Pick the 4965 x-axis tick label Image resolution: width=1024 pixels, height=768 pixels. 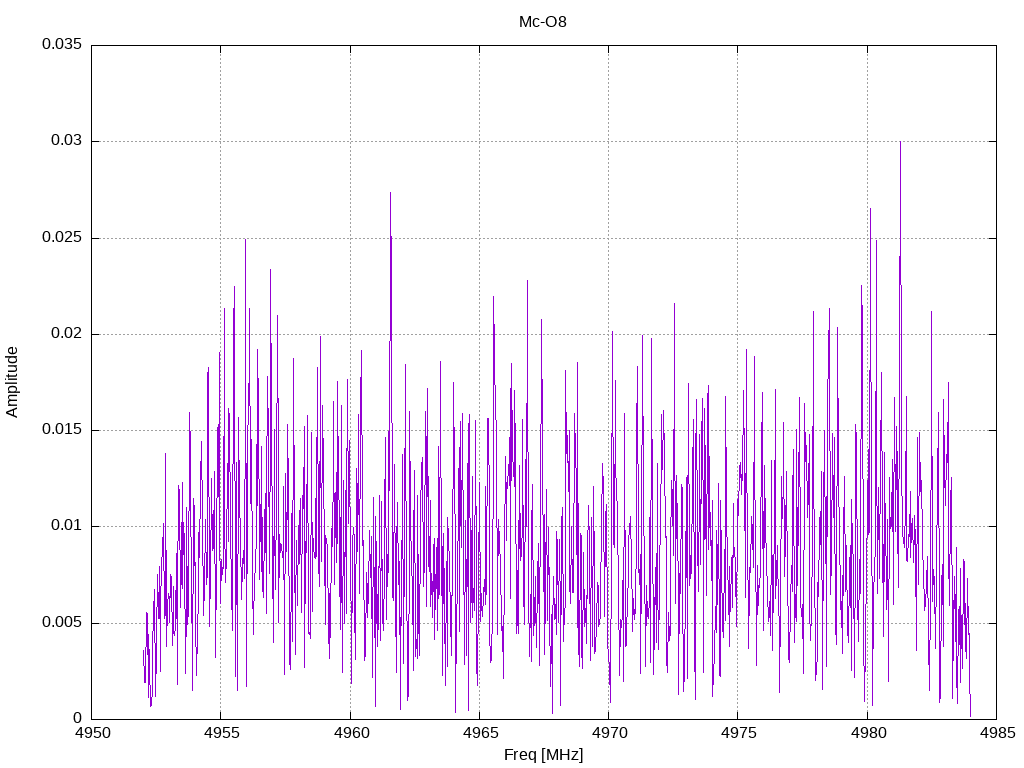(479, 734)
